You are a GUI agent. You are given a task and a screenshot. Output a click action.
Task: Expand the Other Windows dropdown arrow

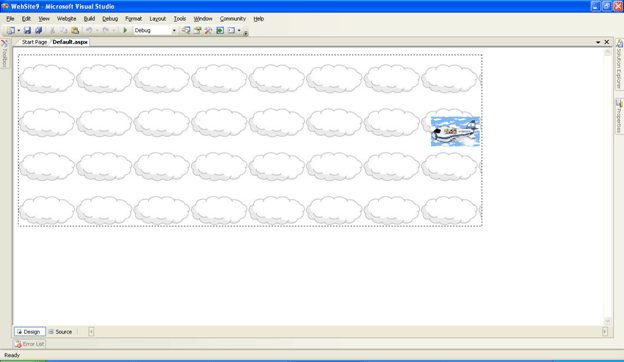239,30
